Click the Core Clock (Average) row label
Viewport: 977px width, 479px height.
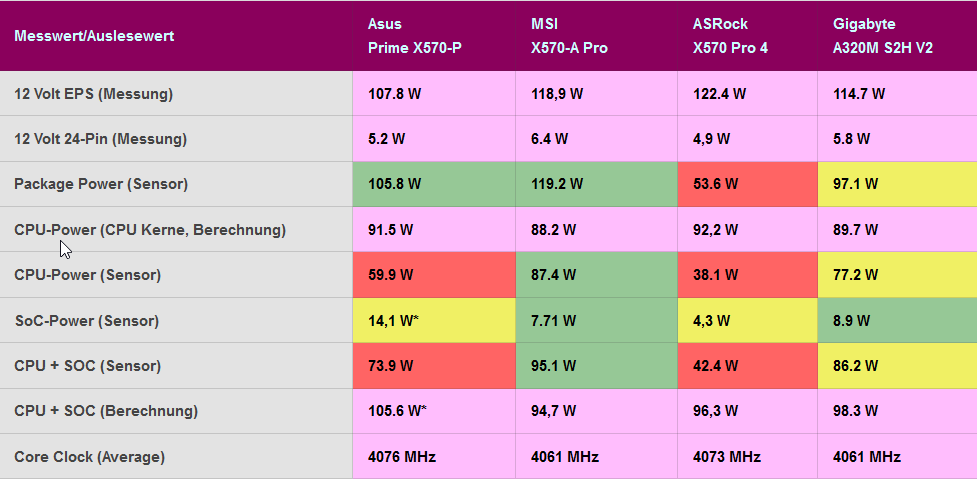coord(90,457)
